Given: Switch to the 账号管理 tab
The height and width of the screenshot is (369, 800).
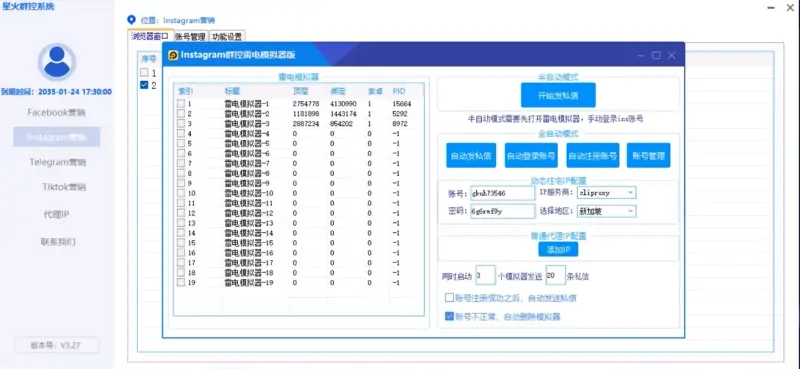Looking at the screenshot, I should click(190, 36).
